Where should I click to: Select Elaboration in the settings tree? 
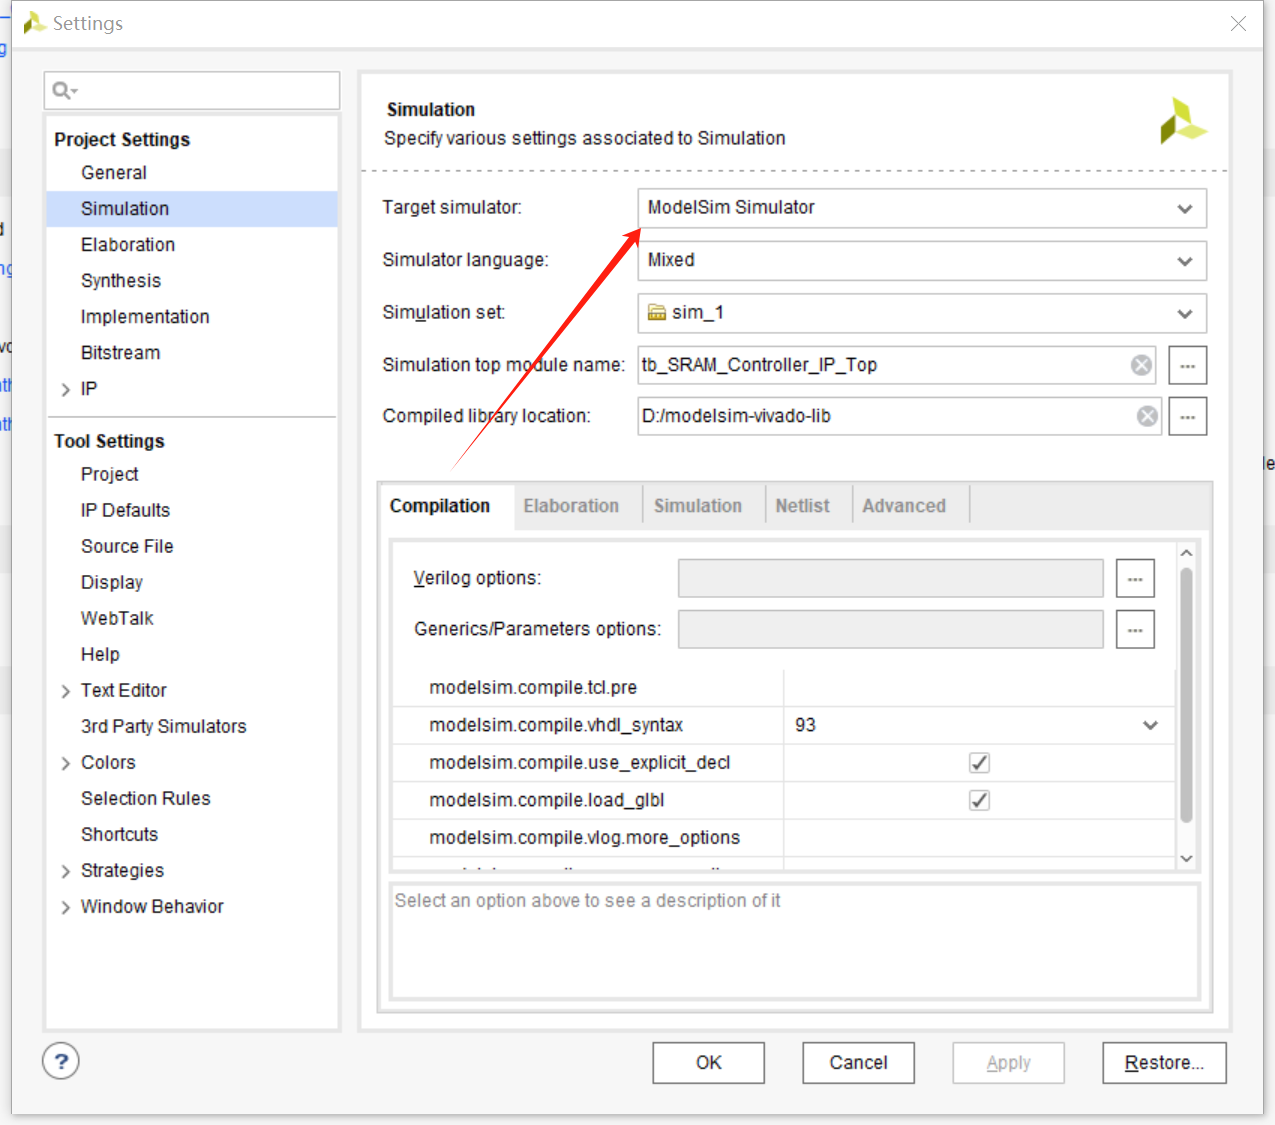(x=128, y=245)
